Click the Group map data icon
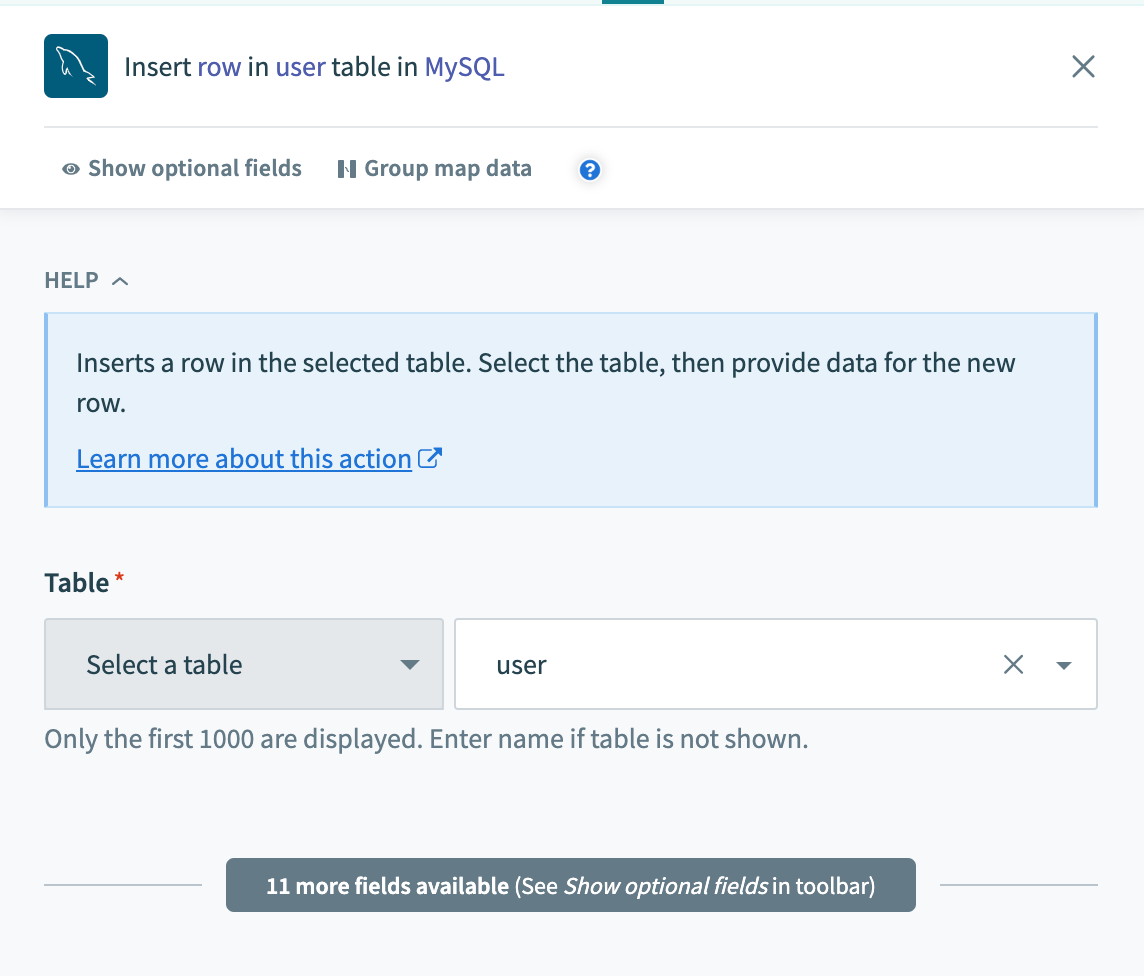1144x976 pixels. coord(347,169)
